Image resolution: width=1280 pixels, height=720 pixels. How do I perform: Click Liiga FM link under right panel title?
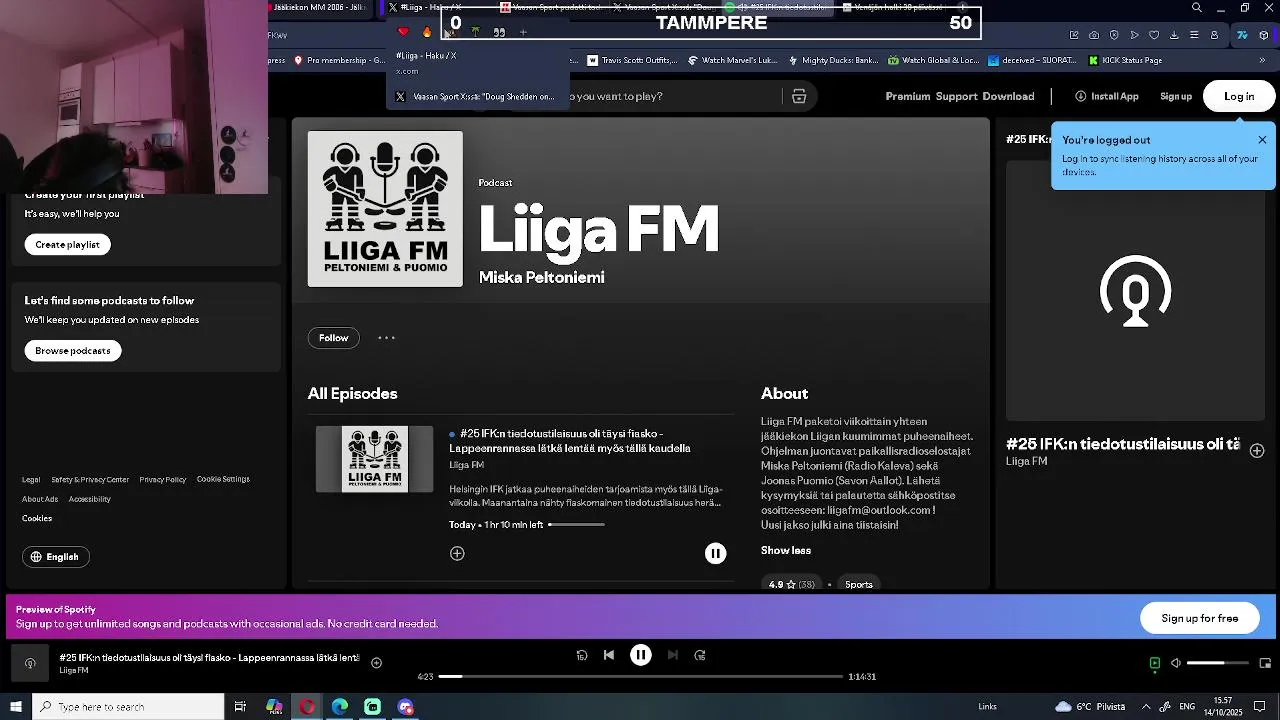tap(1027, 462)
